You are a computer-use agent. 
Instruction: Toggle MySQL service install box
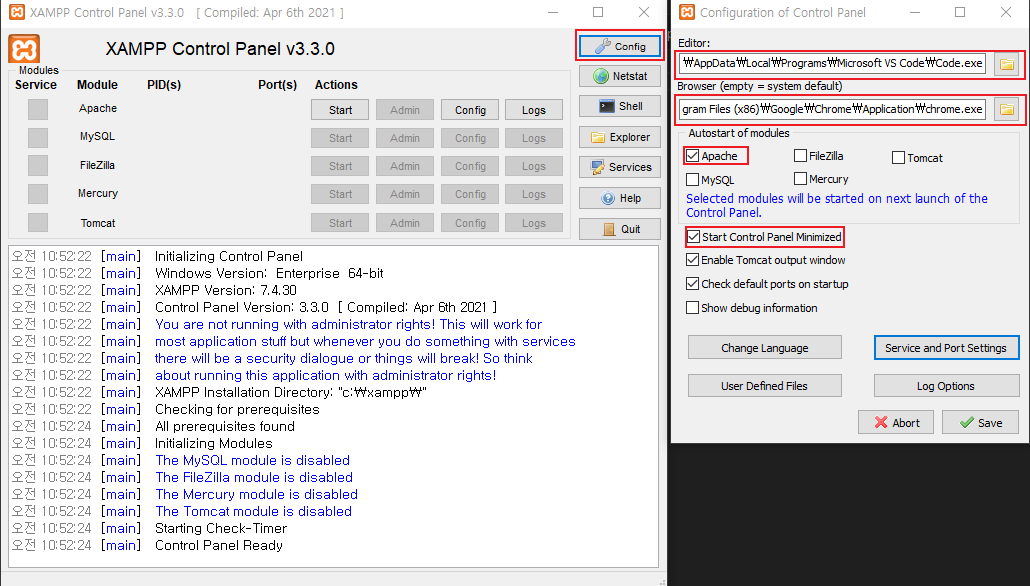(x=38, y=138)
